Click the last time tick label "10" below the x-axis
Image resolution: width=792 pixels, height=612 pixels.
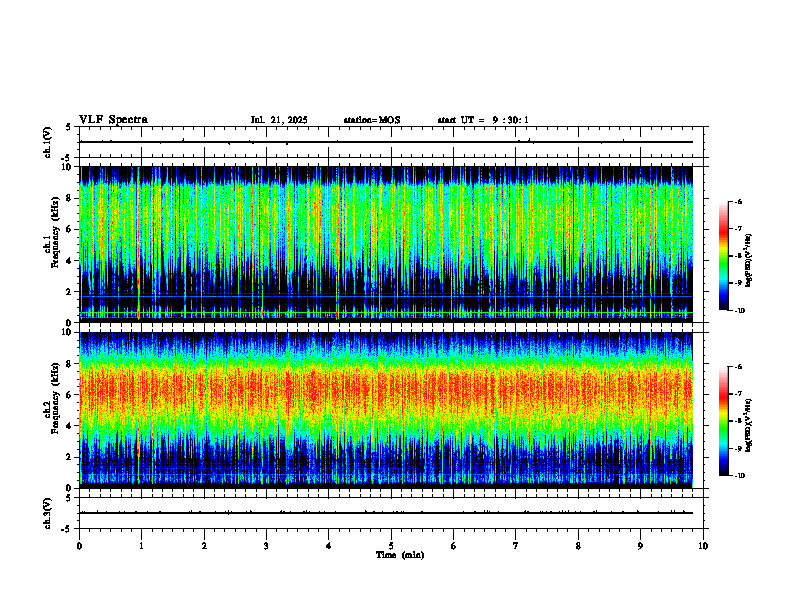pos(703,546)
